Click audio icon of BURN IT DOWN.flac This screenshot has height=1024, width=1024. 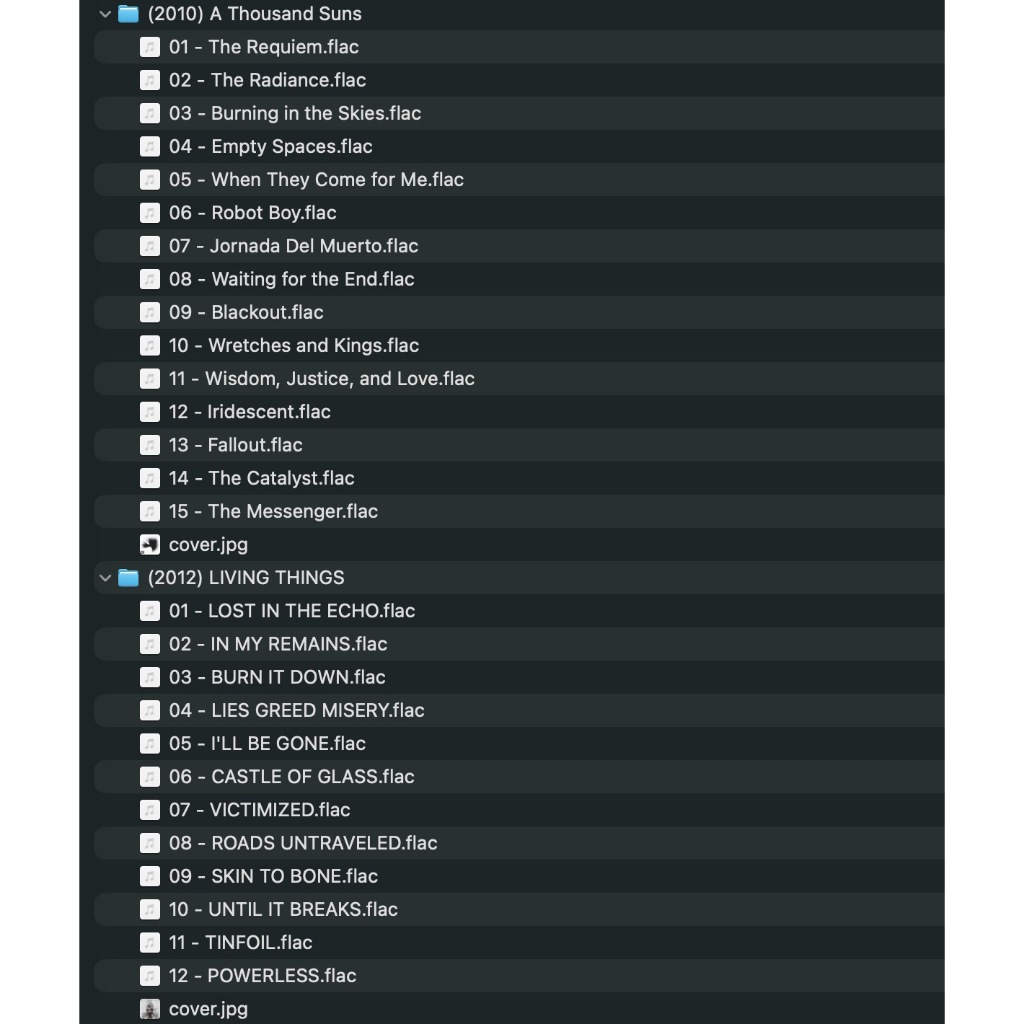pos(150,677)
